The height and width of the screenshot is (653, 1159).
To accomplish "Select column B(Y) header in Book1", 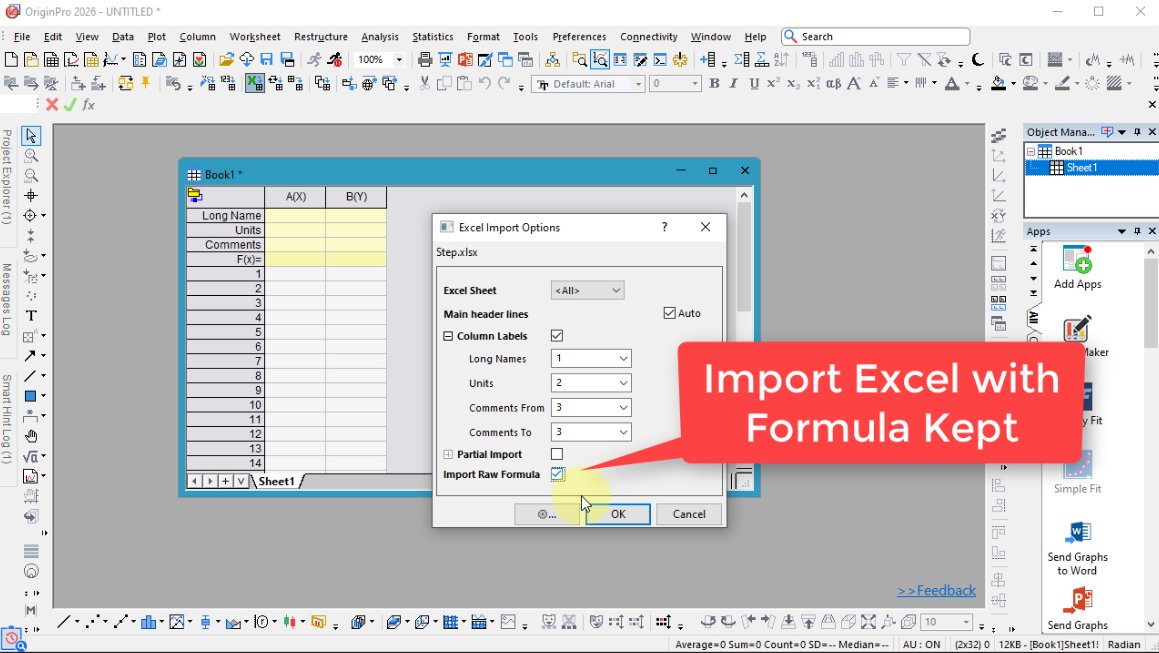I will coord(356,197).
